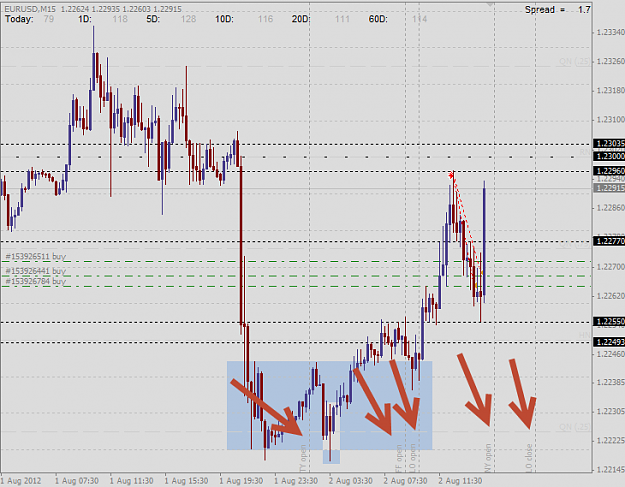The height and width of the screenshot is (487, 625).
Task: Click the '1D:' range label
Action: (85, 19)
